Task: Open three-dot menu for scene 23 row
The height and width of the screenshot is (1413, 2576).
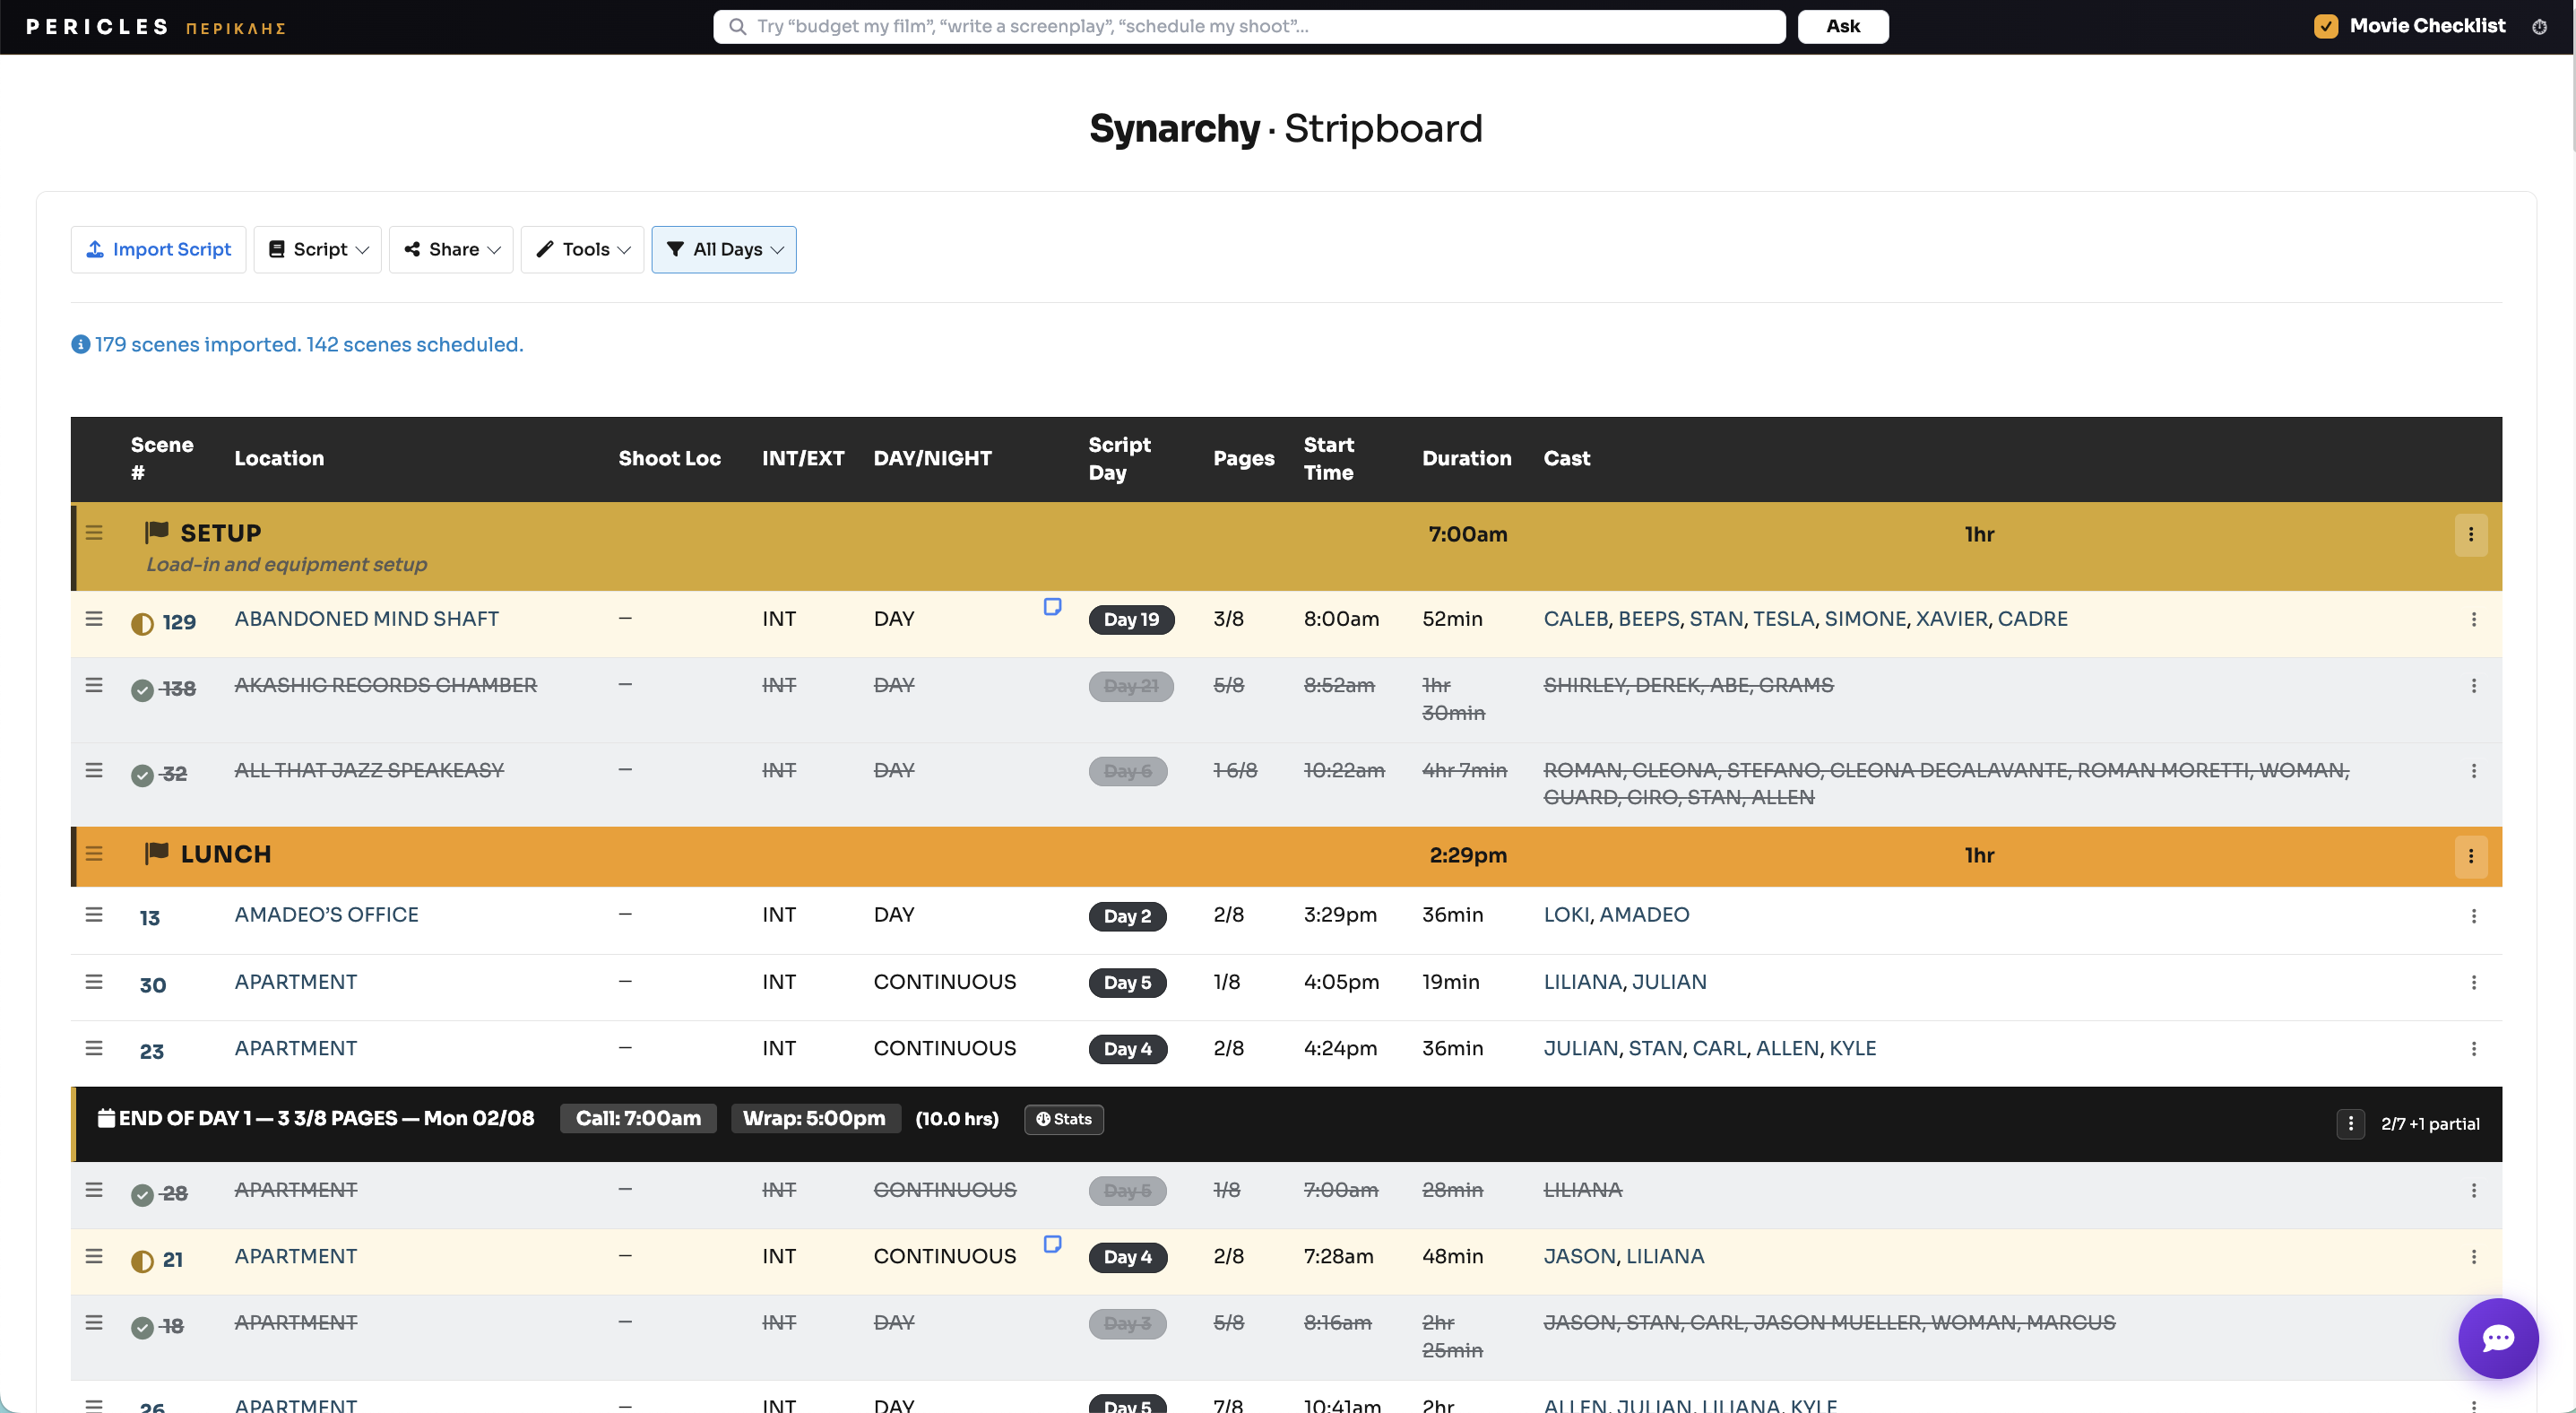Action: [2473, 1049]
